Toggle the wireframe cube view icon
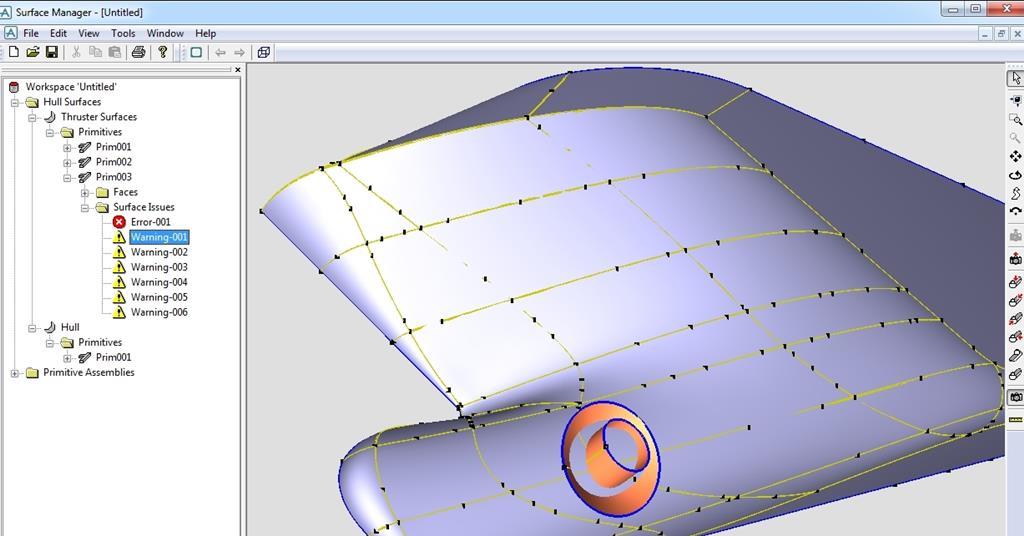The width and height of the screenshot is (1024, 536). click(264, 52)
